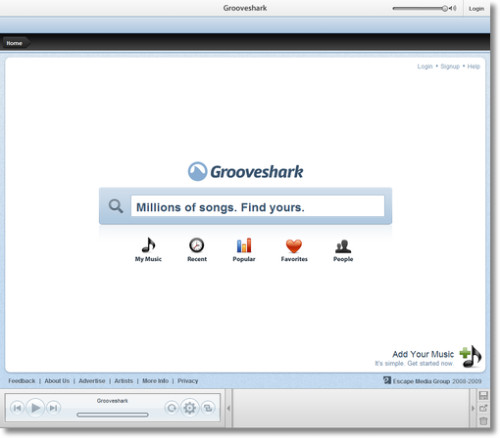Click the Login link in content area
This screenshot has height=438, width=500.
[x=425, y=66]
